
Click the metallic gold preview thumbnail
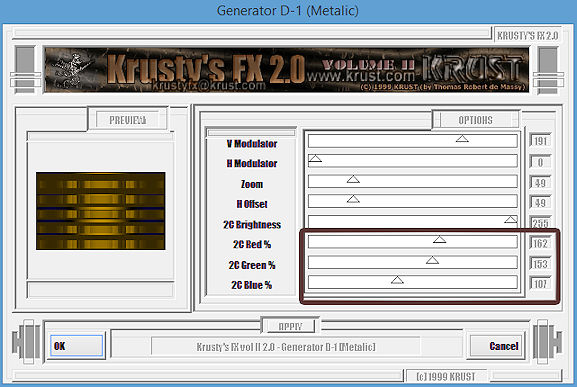tap(100, 211)
